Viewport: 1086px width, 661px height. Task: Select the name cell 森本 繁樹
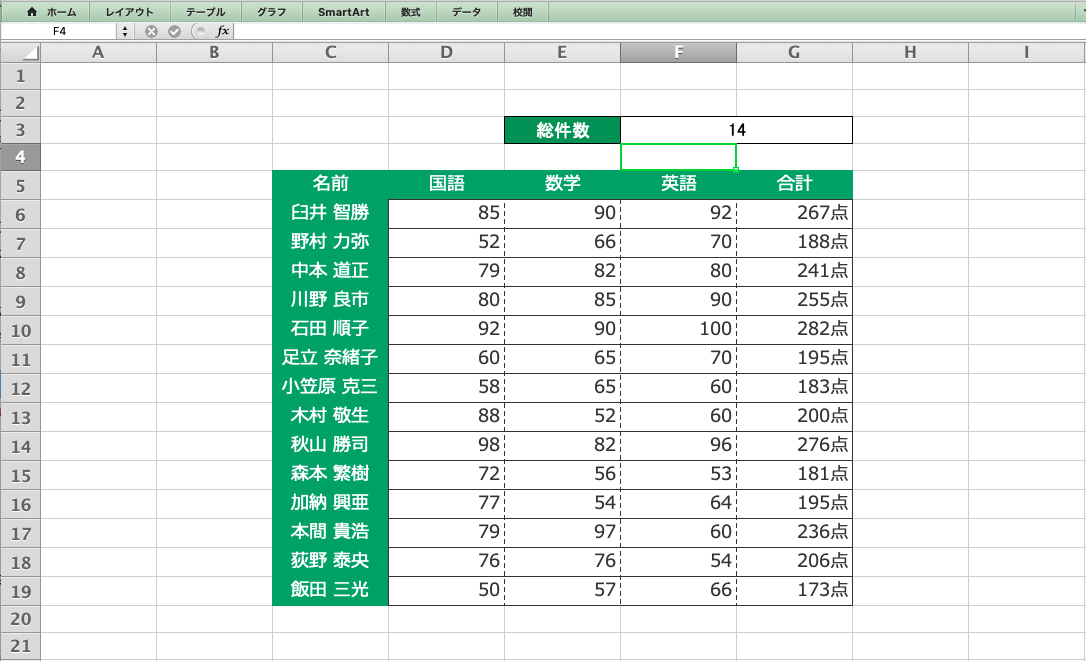[x=330, y=474]
